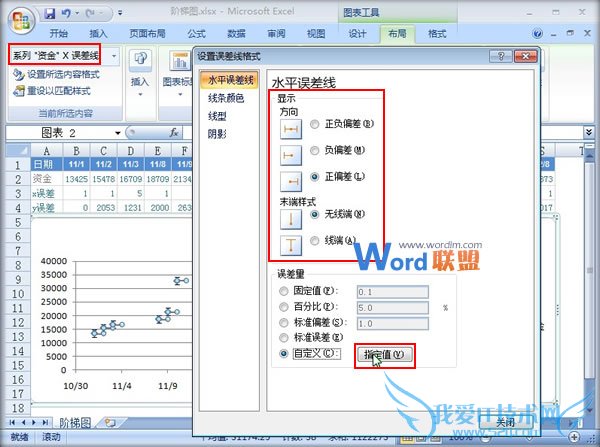Click the redo arrow icon
Screen dimensions: 600x447
90,14
